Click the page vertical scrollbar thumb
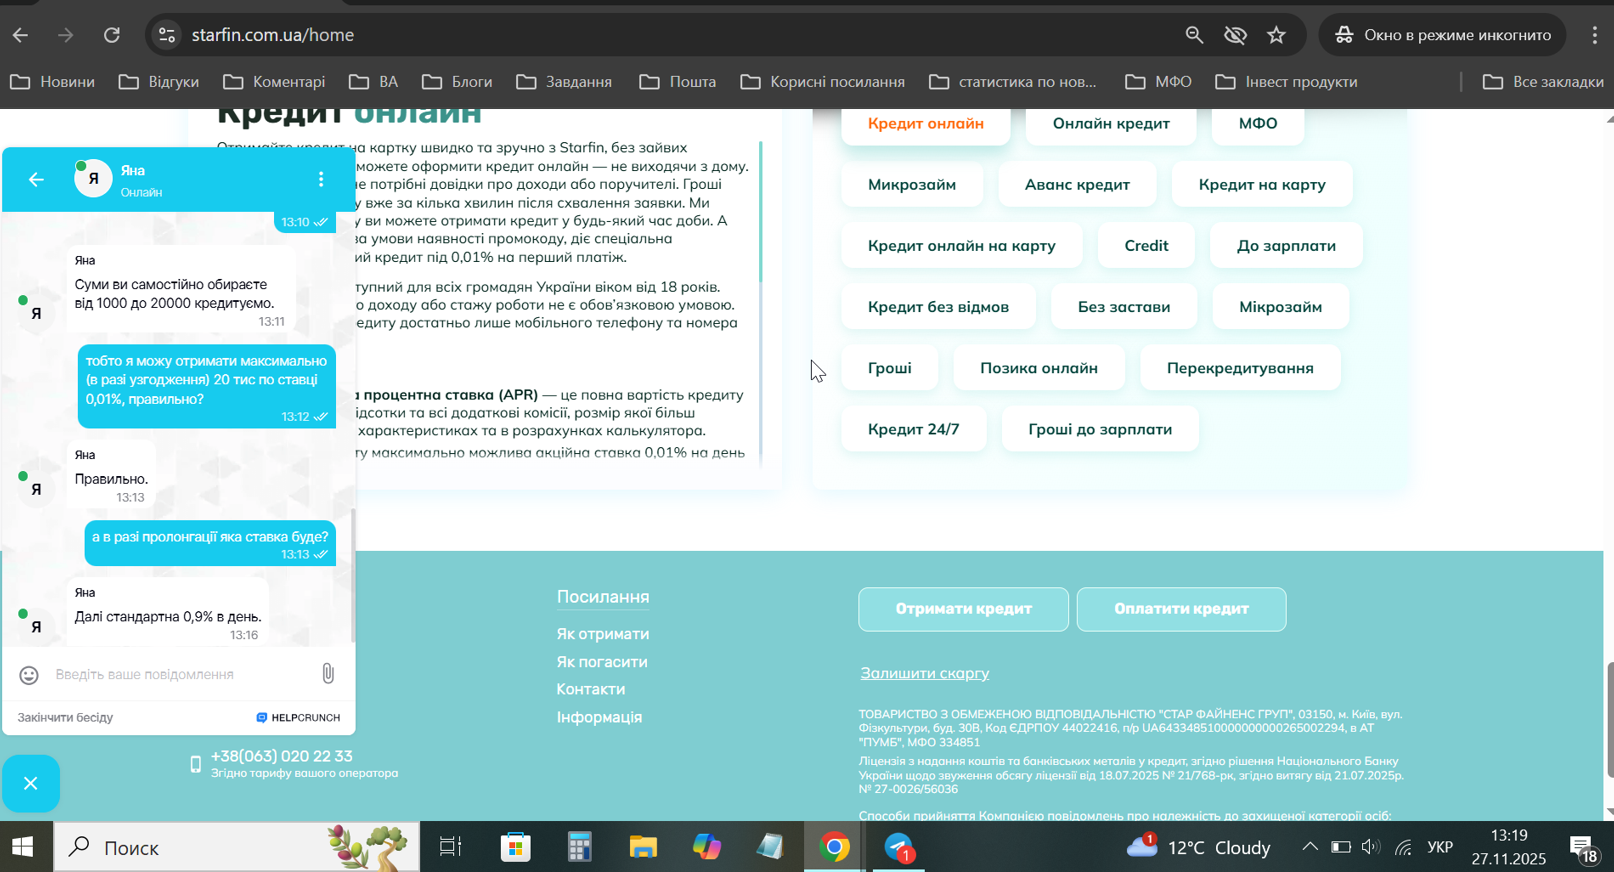 [1608, 719]
